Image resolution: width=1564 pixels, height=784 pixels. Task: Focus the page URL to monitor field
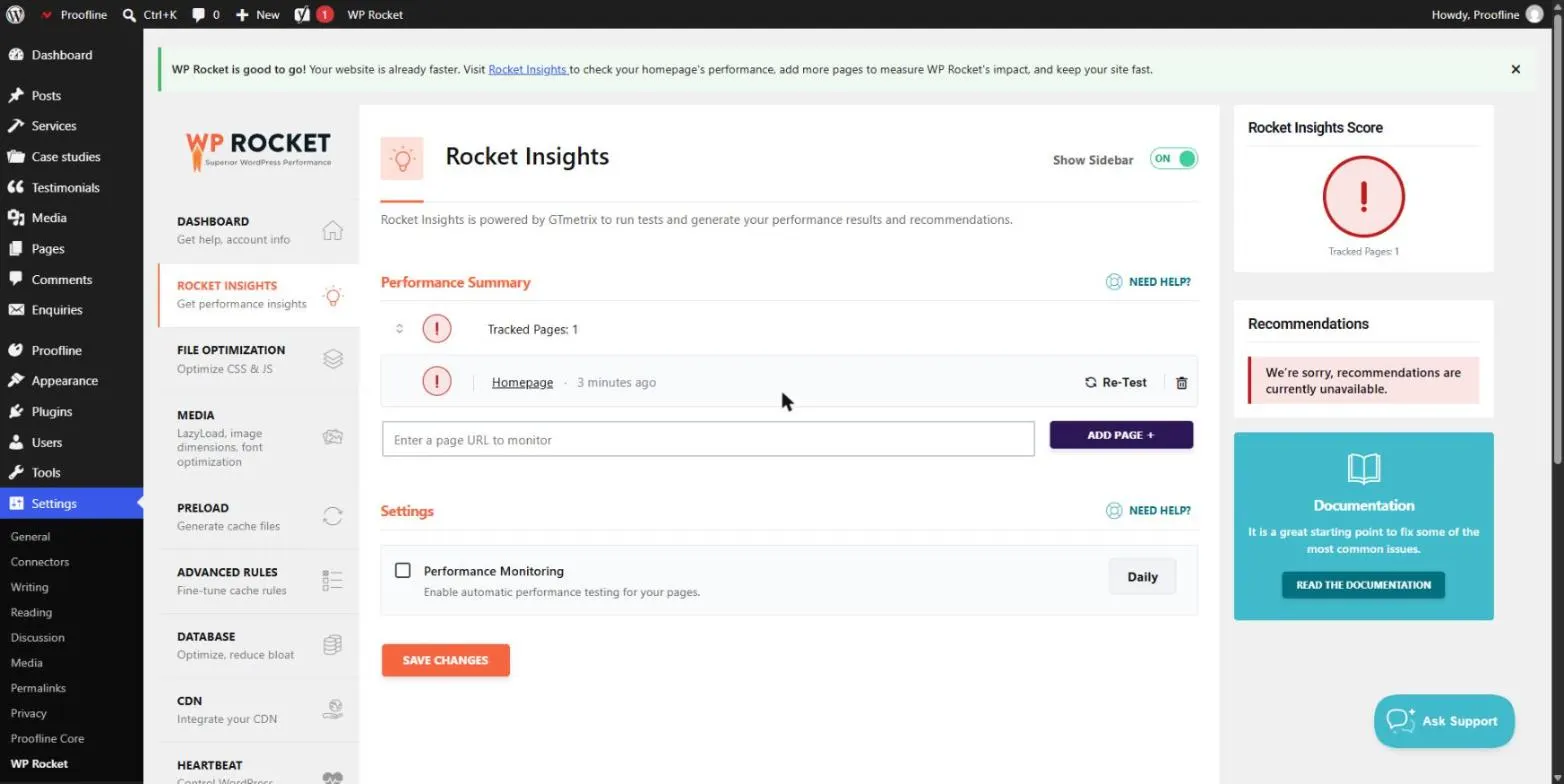(x=708, y=439)
